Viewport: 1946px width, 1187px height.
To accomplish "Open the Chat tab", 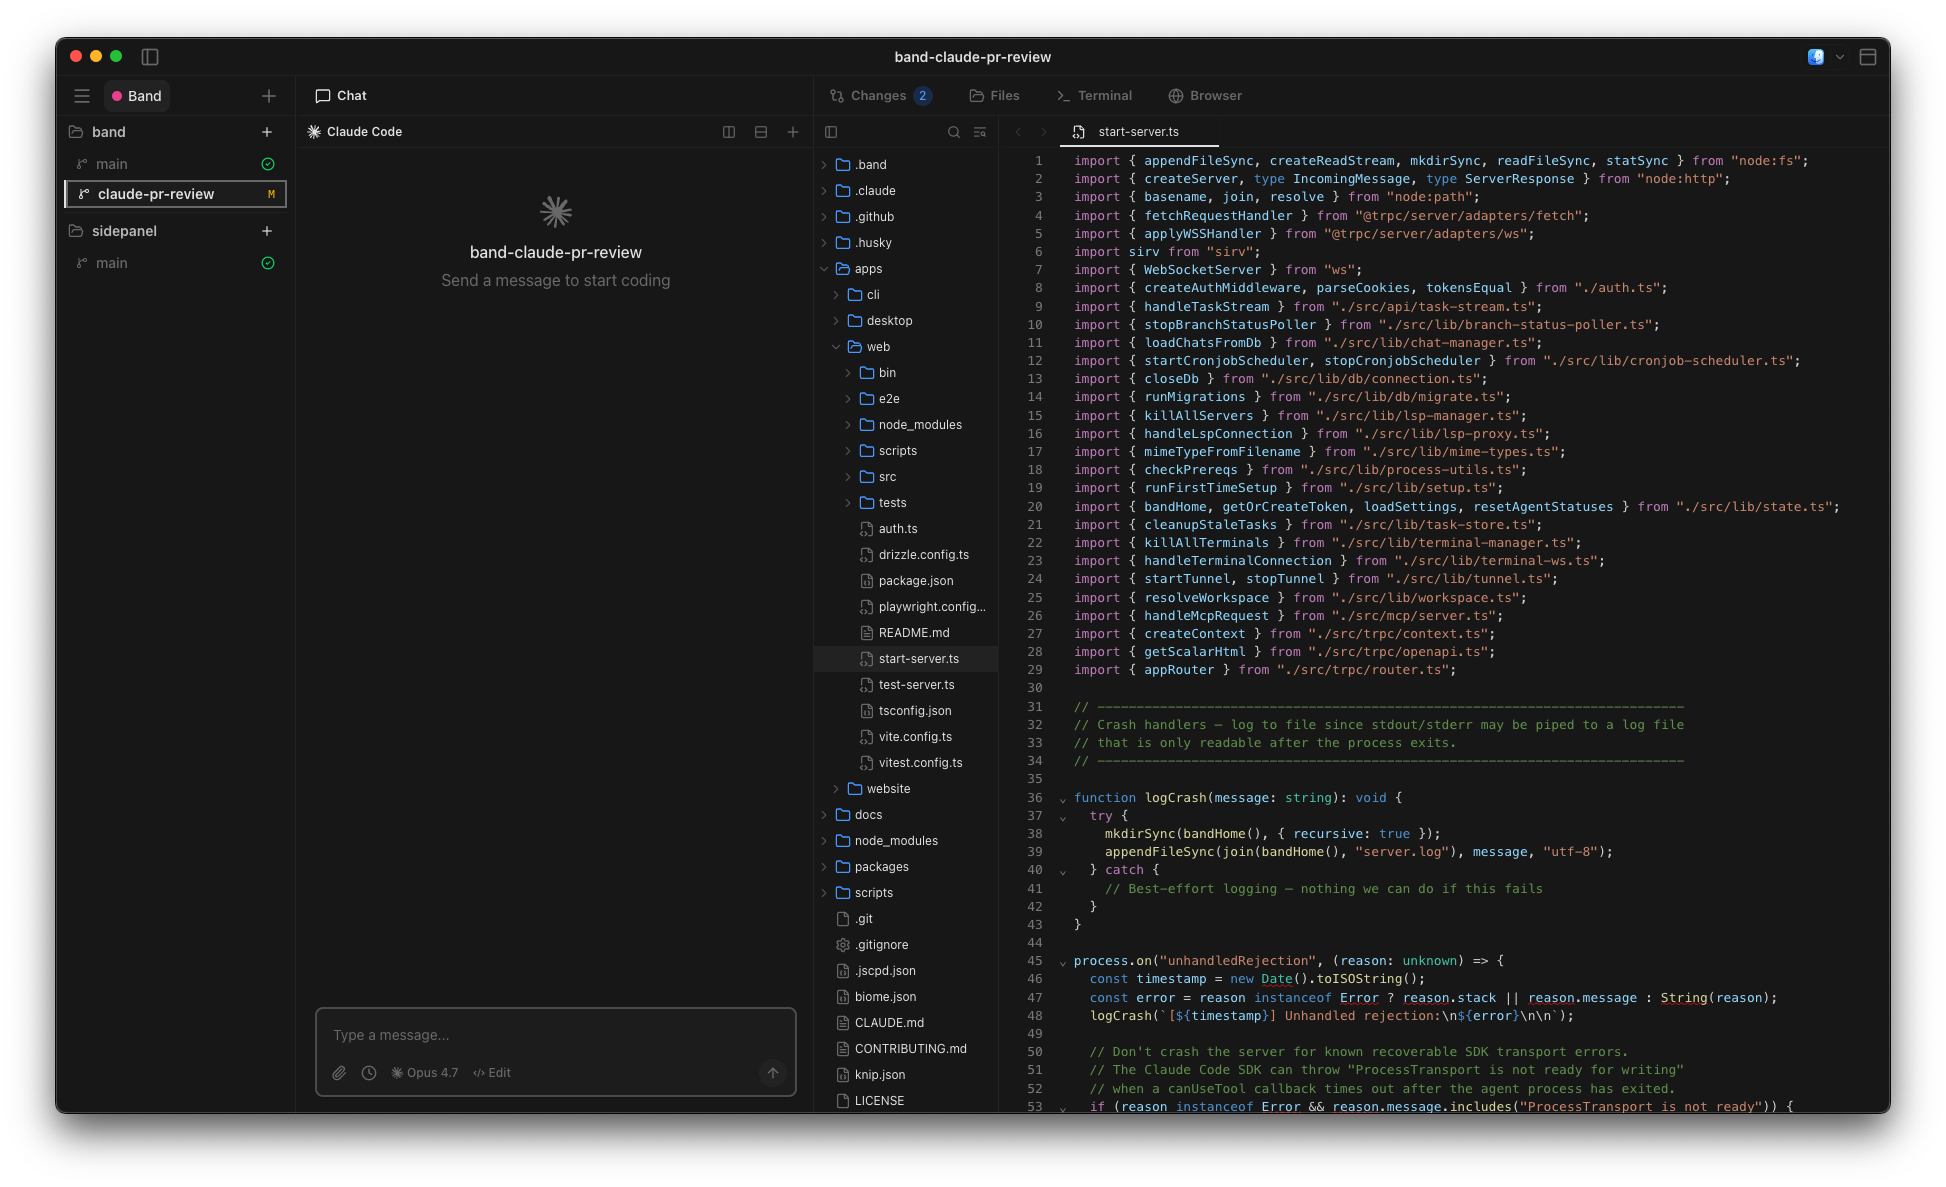I will click(x=341, y=96).
